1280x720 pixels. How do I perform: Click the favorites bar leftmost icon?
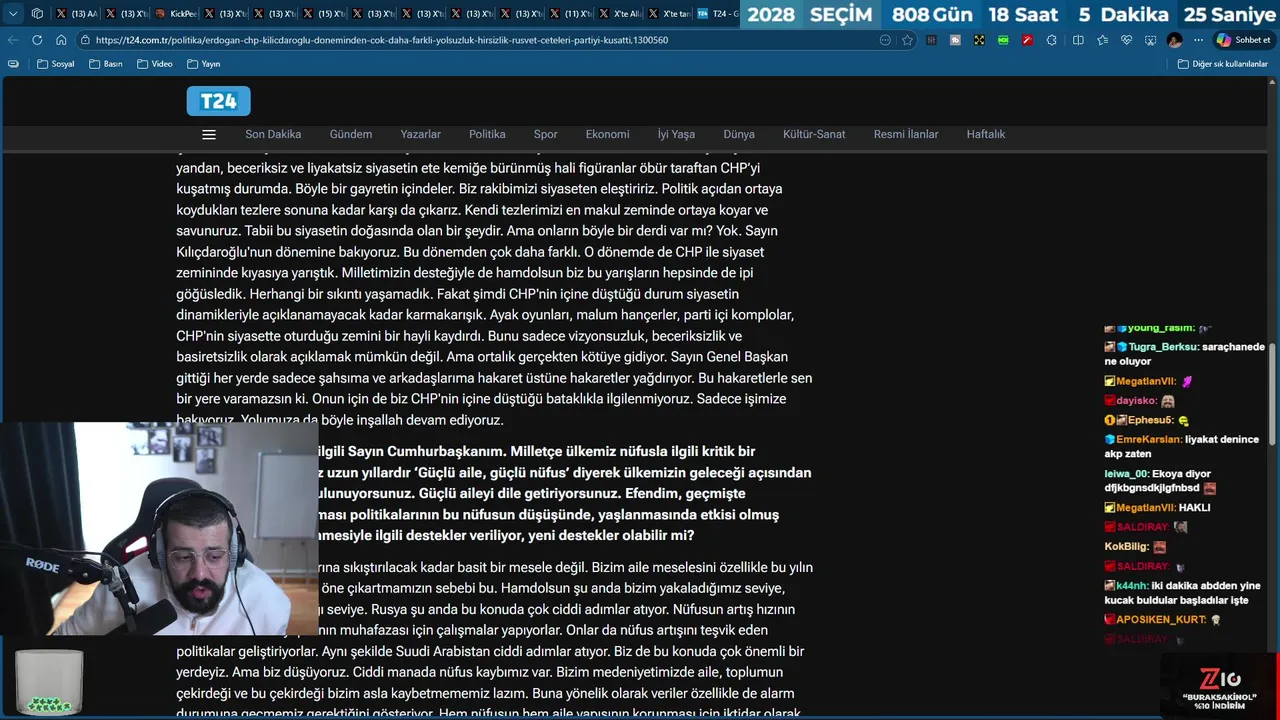point(13,64)
